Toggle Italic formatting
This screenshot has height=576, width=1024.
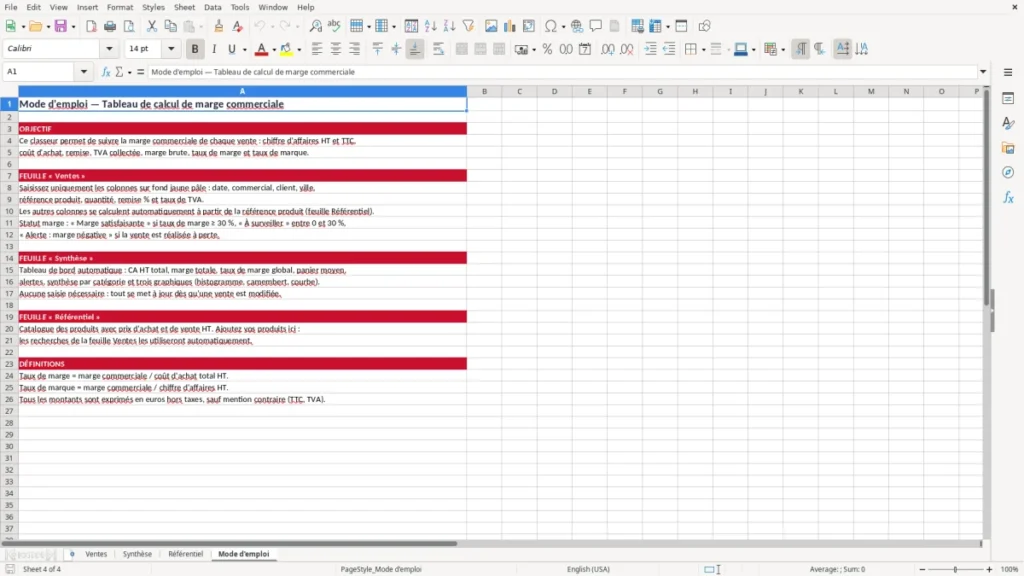214,49
